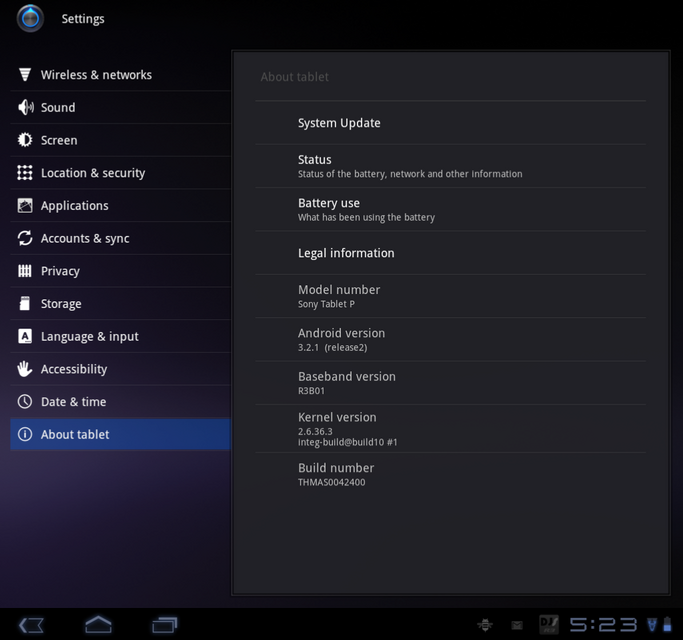Tap the 5:23 system clock
This screenshot has width=683, height=640.
603,625
